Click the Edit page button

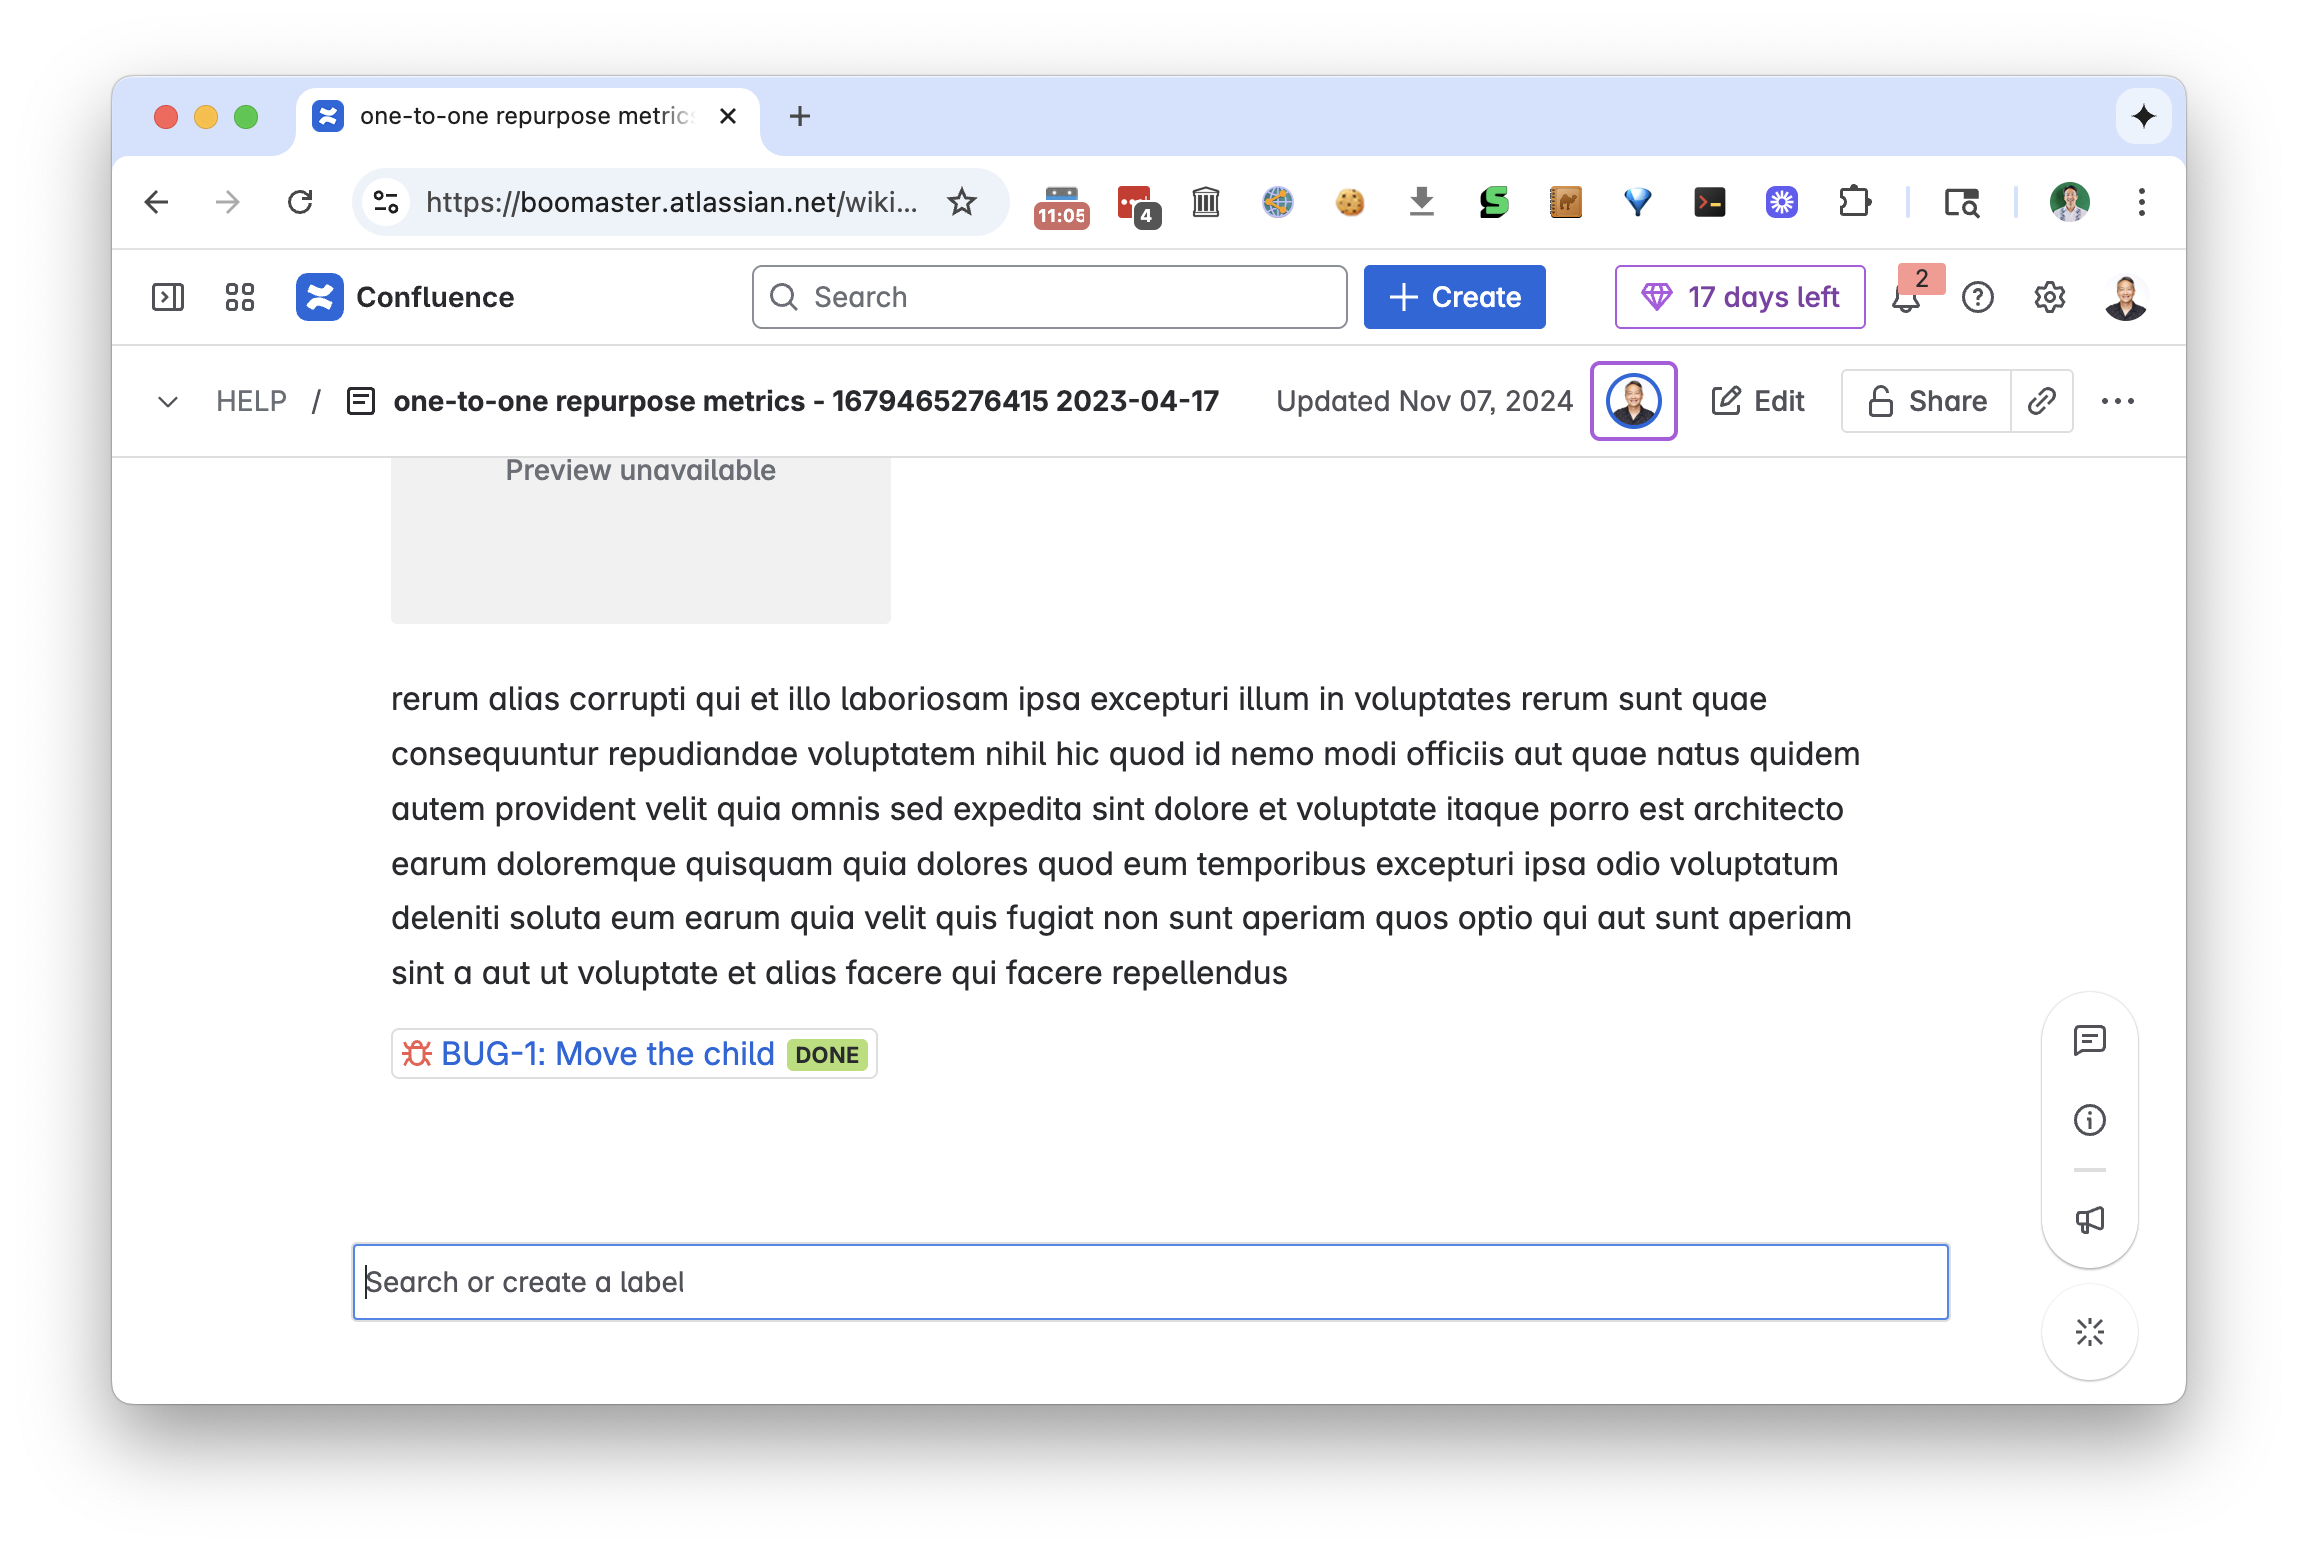tap(1758, 401)
